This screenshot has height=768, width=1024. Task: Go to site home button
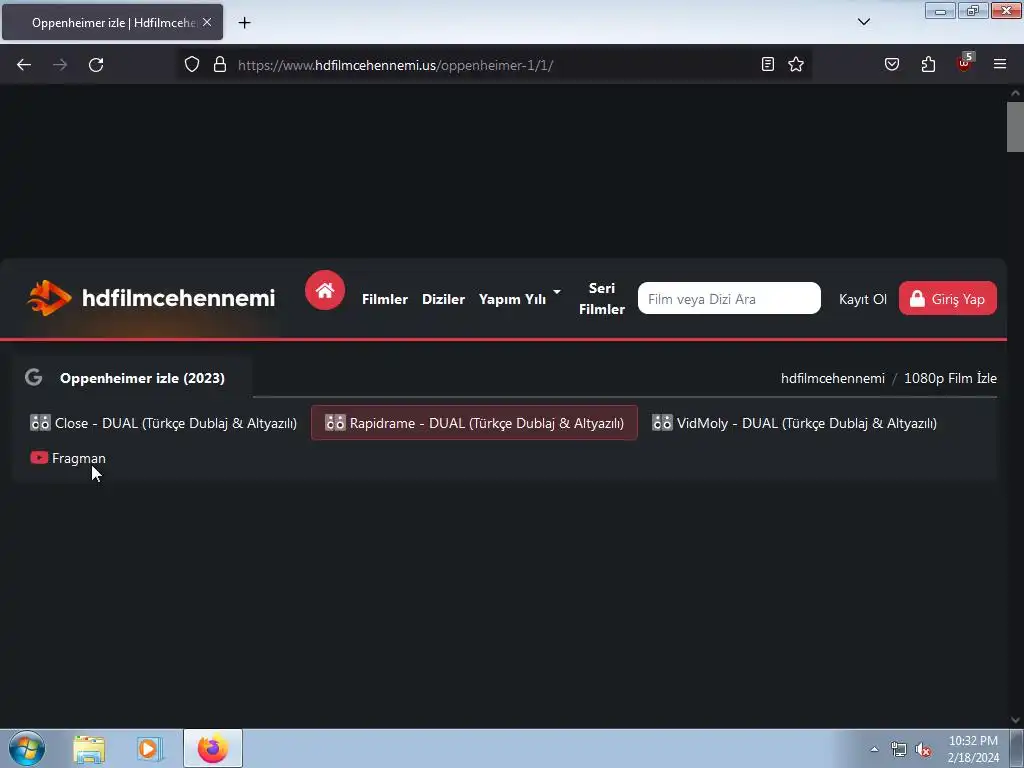tap(325, 290)
